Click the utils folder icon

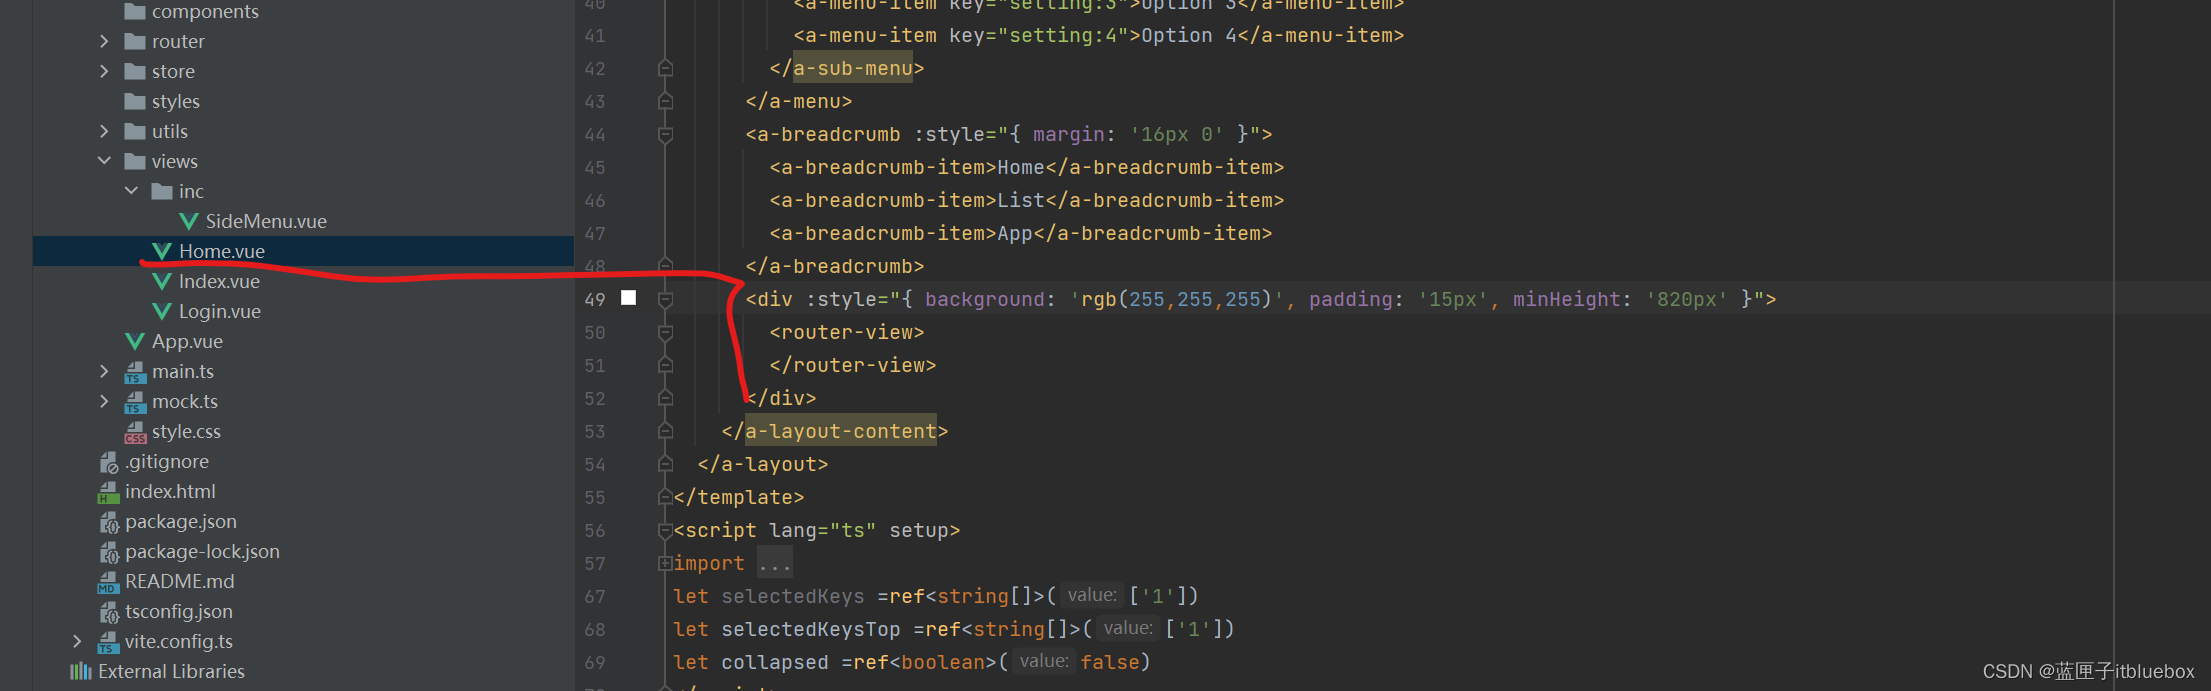pyautogui.click(x=135, y=131)
